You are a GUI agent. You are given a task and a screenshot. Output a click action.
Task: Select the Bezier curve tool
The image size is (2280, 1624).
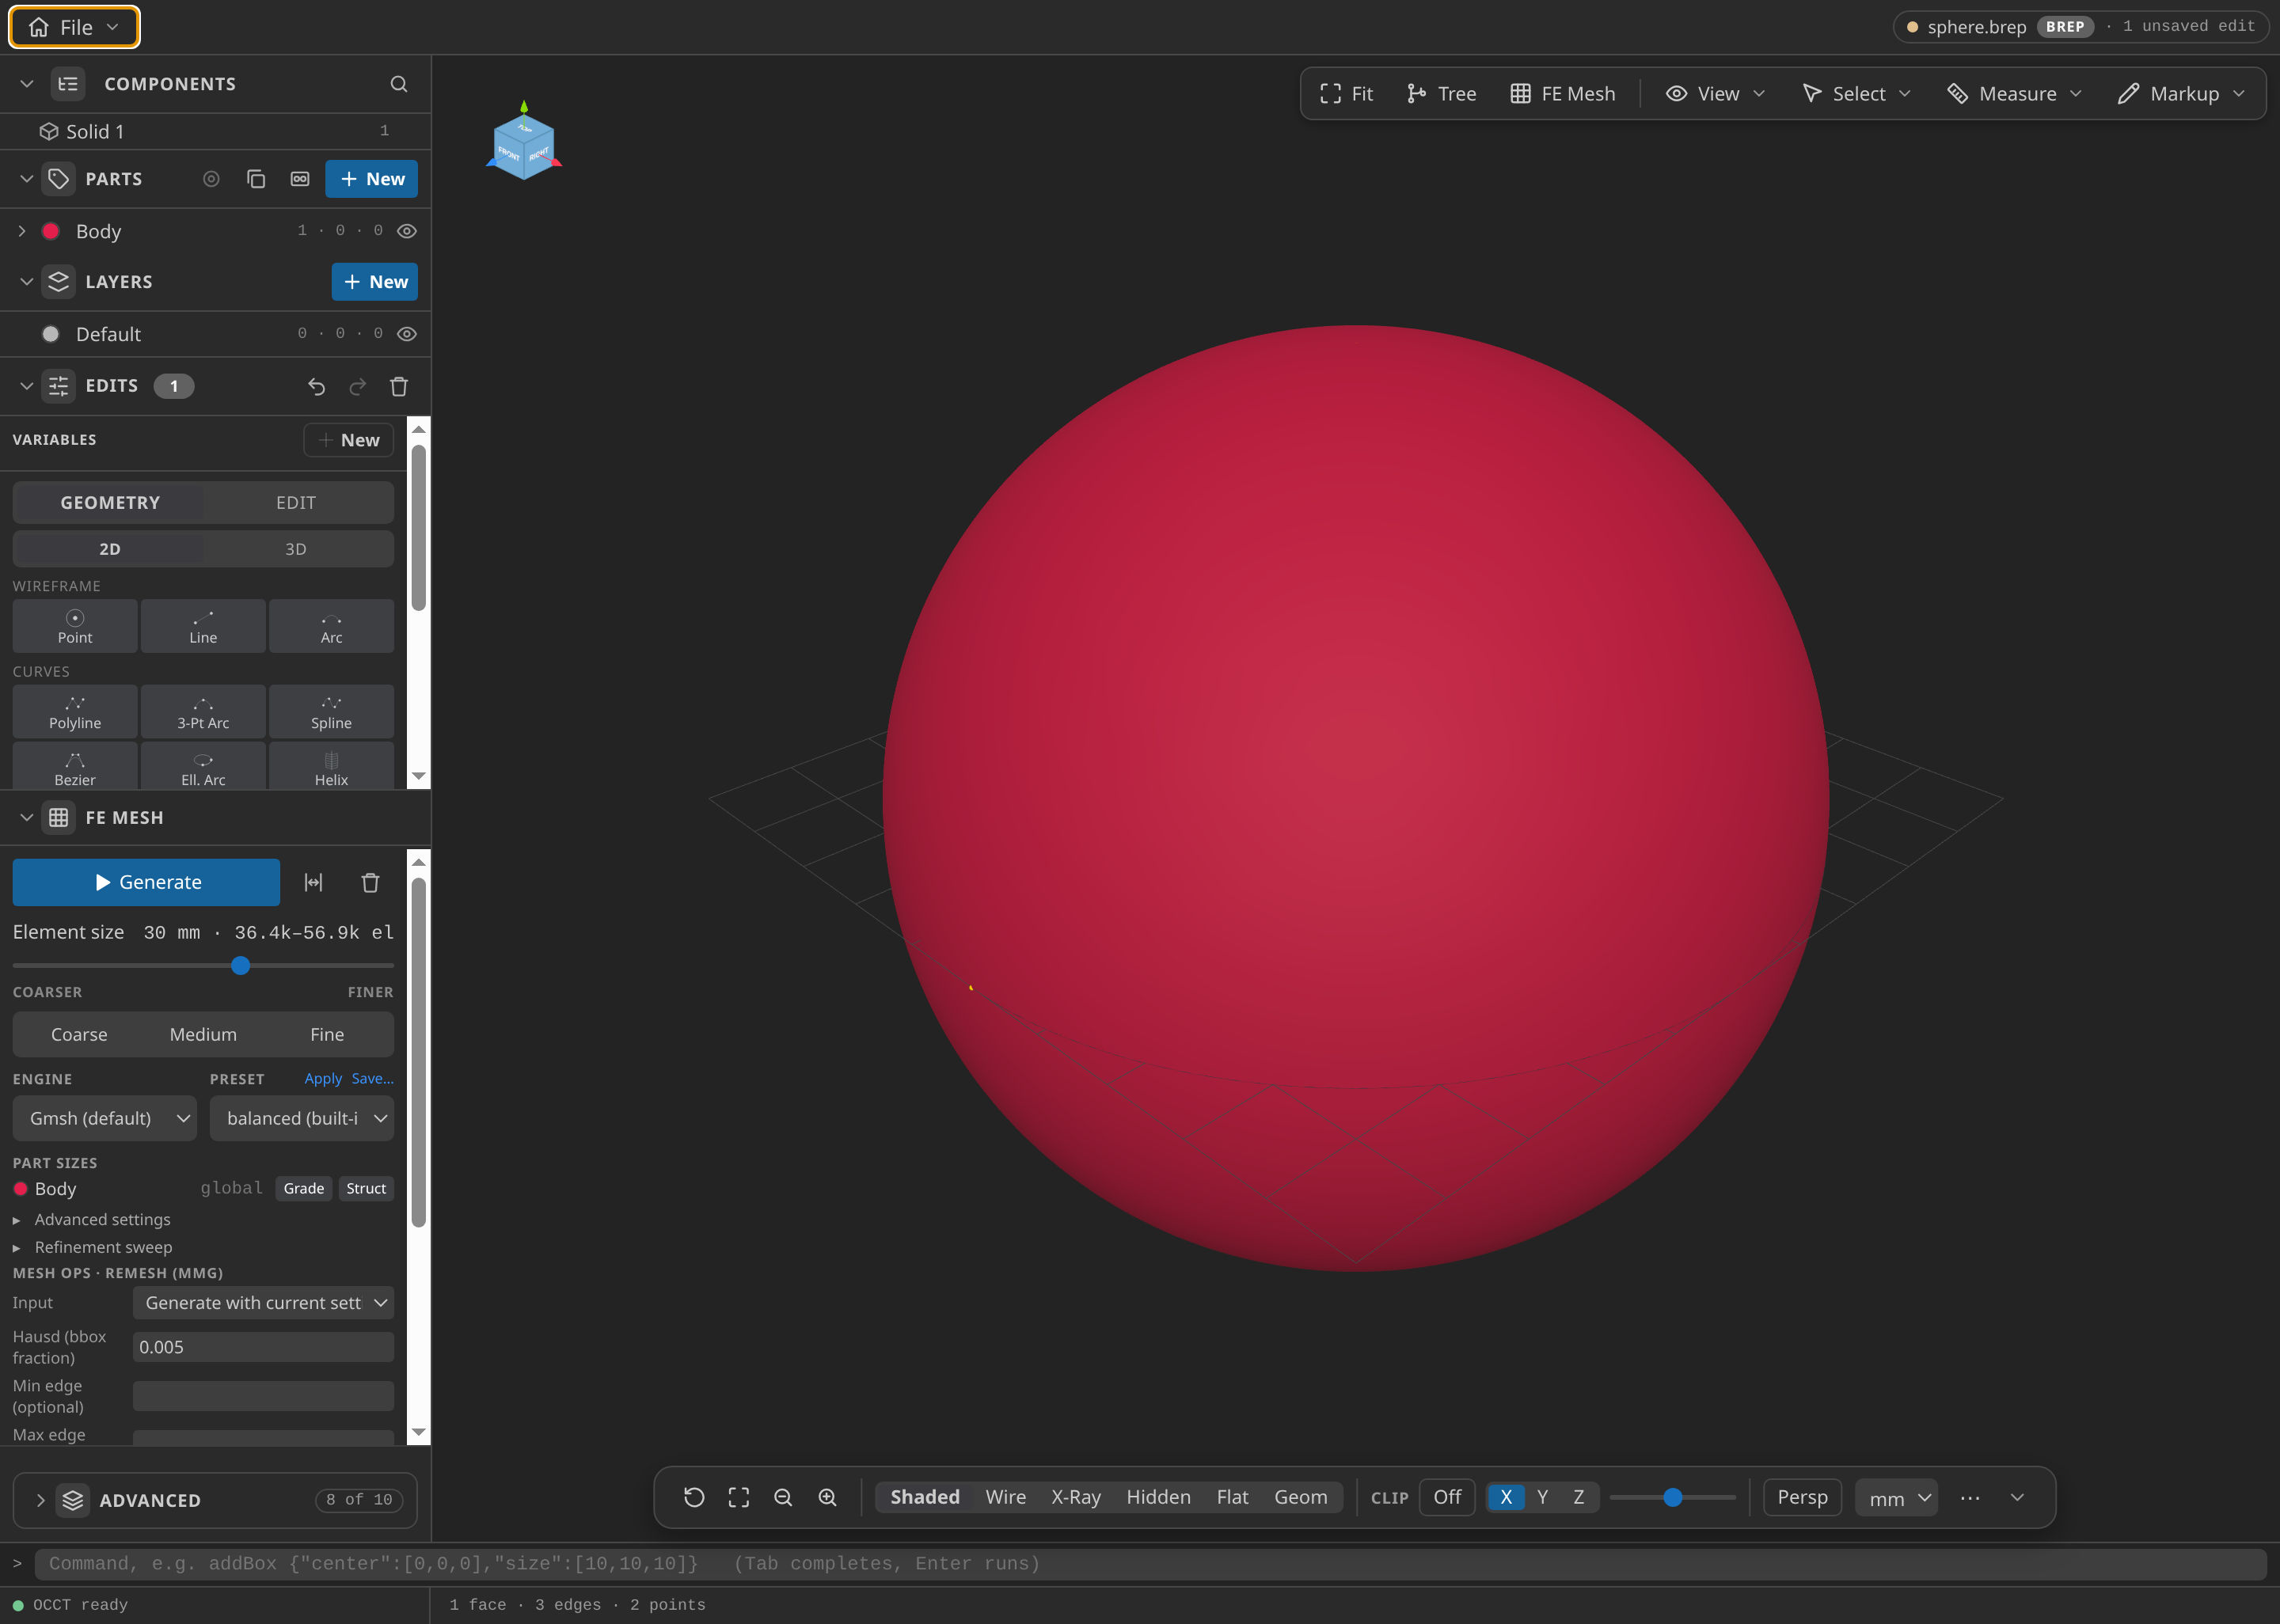point(75,767)
